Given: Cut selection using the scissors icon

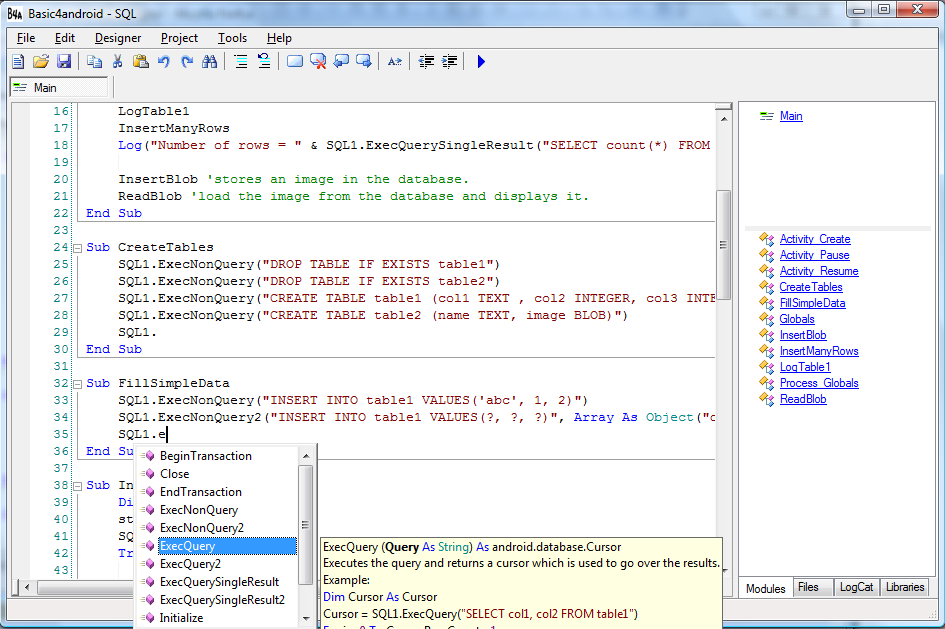Looking at the screenshot, I should pos(118,61).
